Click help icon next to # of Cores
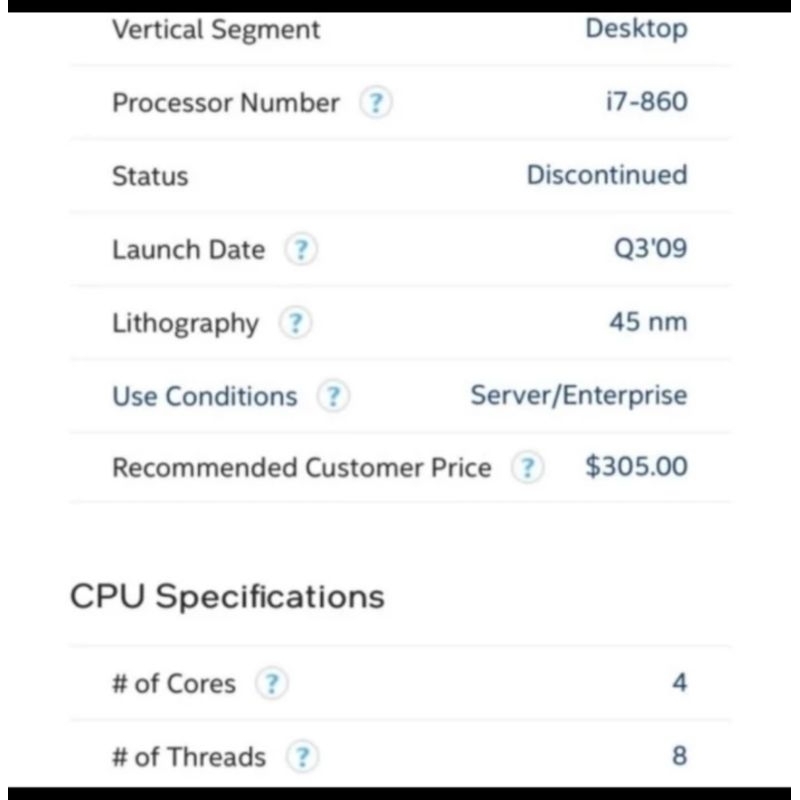The image size is (800, 800). pyautogui.click(x=271, y=684)
